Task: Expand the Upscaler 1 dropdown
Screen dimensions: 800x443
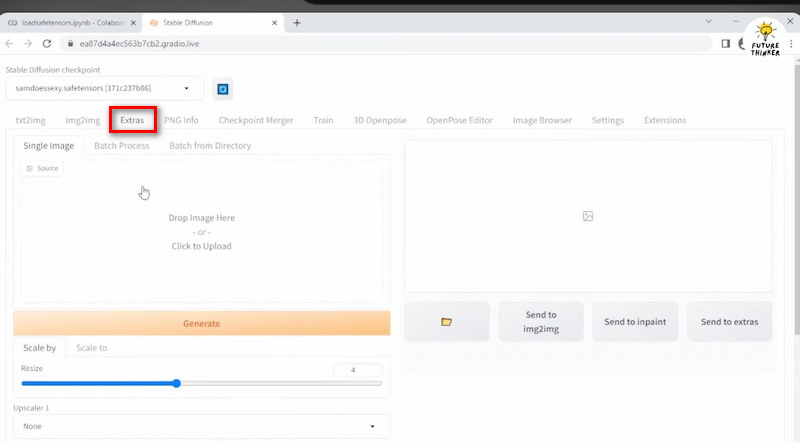Action: tap(202, 426)
